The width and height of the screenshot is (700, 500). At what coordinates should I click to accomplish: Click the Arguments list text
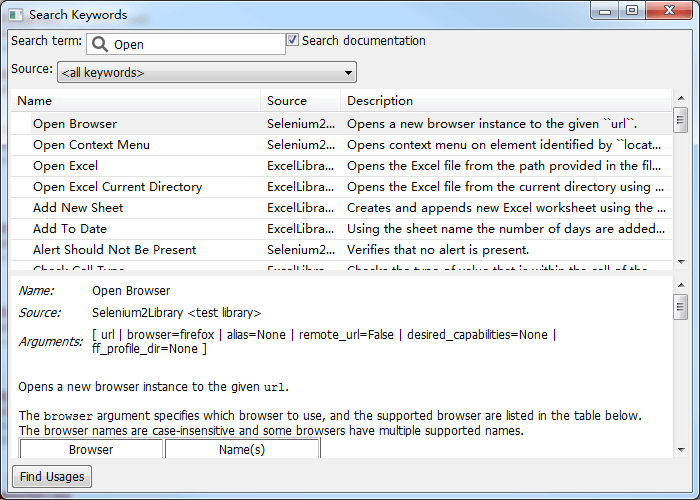(324, 342)
